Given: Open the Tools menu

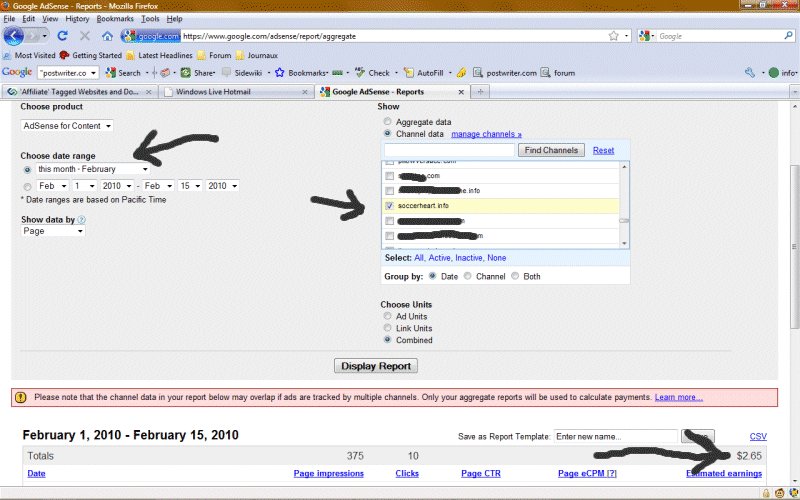Looking at the screenshot, I should click(x=150, y=19).
